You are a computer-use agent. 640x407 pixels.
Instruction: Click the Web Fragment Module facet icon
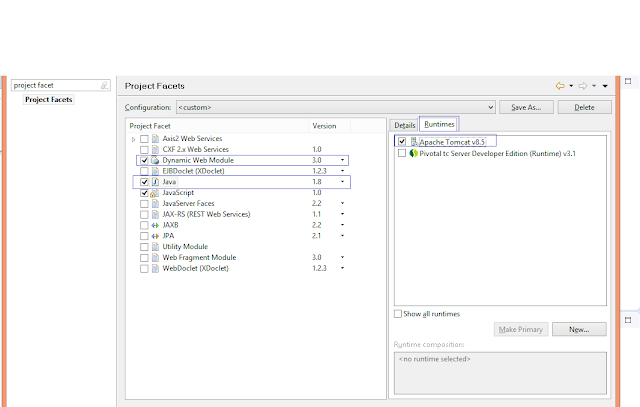pos(155,258)
